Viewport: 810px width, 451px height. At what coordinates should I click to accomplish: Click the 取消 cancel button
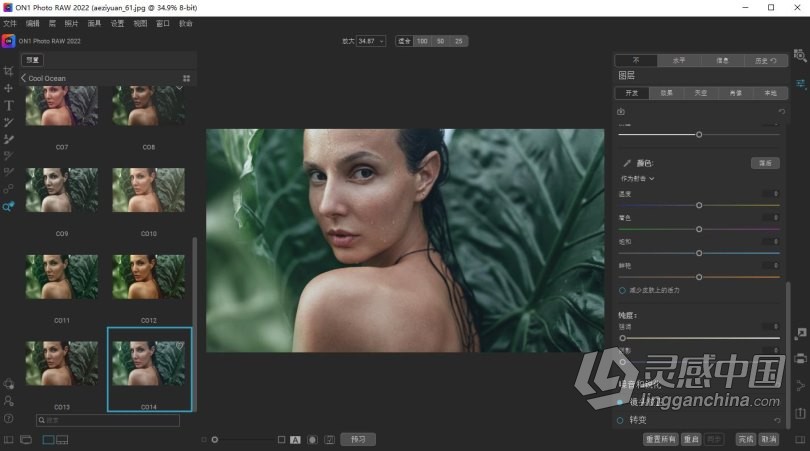tap(769, 440)
